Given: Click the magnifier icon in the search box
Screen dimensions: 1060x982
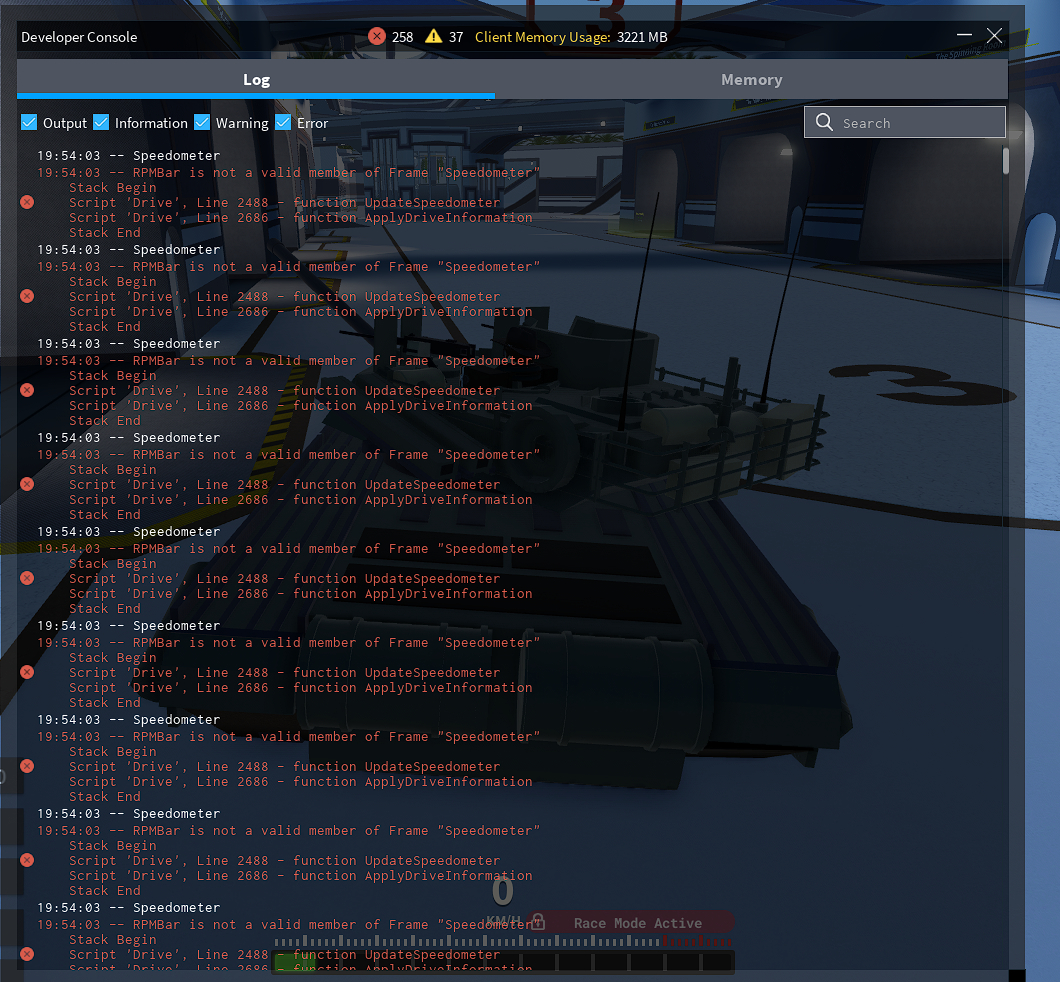Looking at the screenshot, I should coord(824,123).
